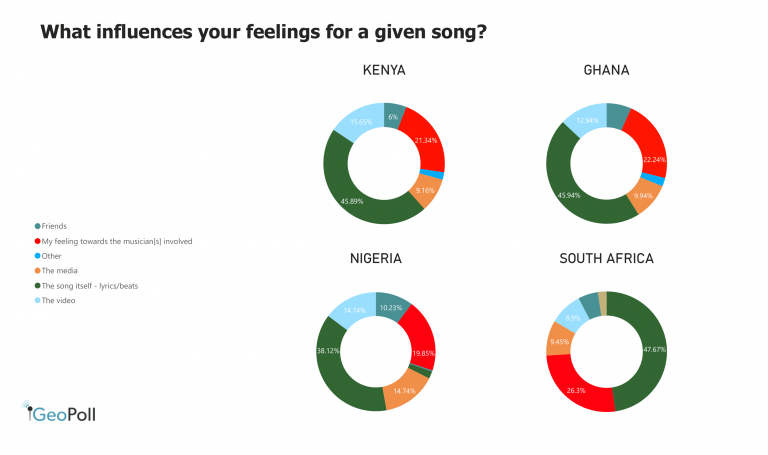768x455 pixels.
Task: Click the blue Other legend dot
Action: pos(38,256)
